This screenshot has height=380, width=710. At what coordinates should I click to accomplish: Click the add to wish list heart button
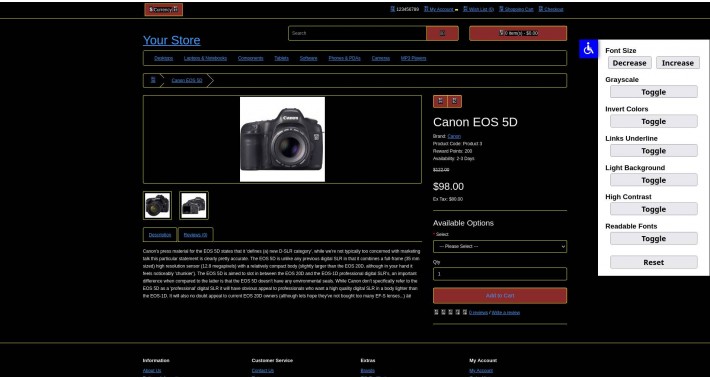[x=440, y=101]
